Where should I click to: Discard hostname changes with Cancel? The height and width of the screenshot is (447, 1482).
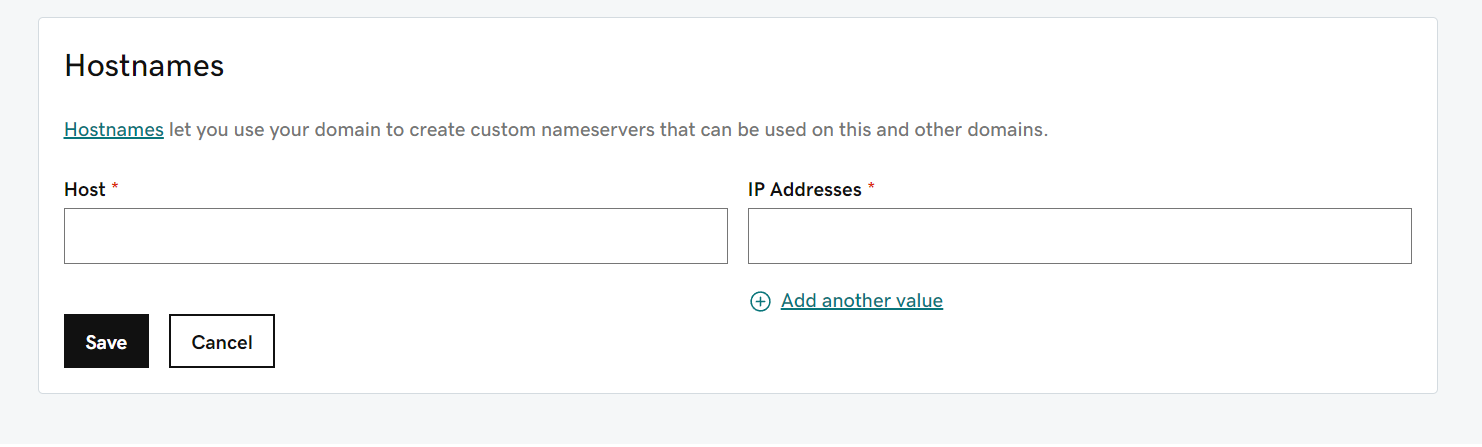(221, 341)
